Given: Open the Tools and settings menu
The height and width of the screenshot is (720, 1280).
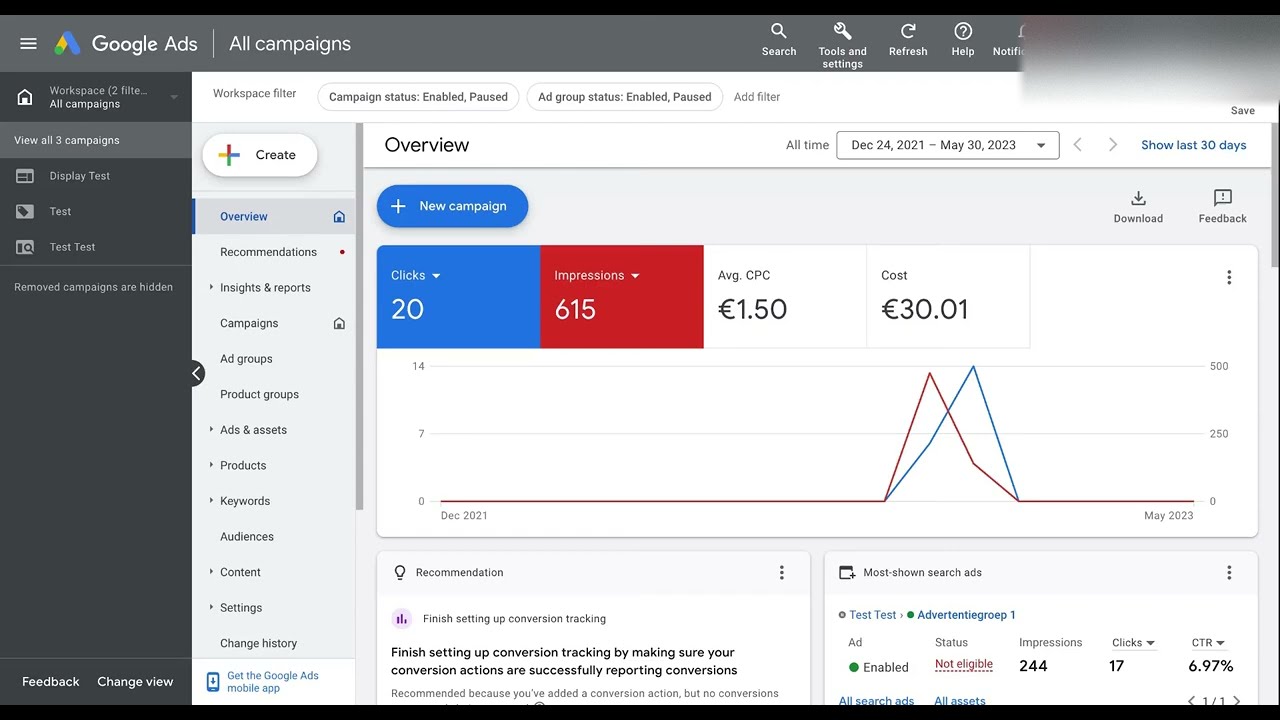Looking at the screenshot, I should click(842, 40).
